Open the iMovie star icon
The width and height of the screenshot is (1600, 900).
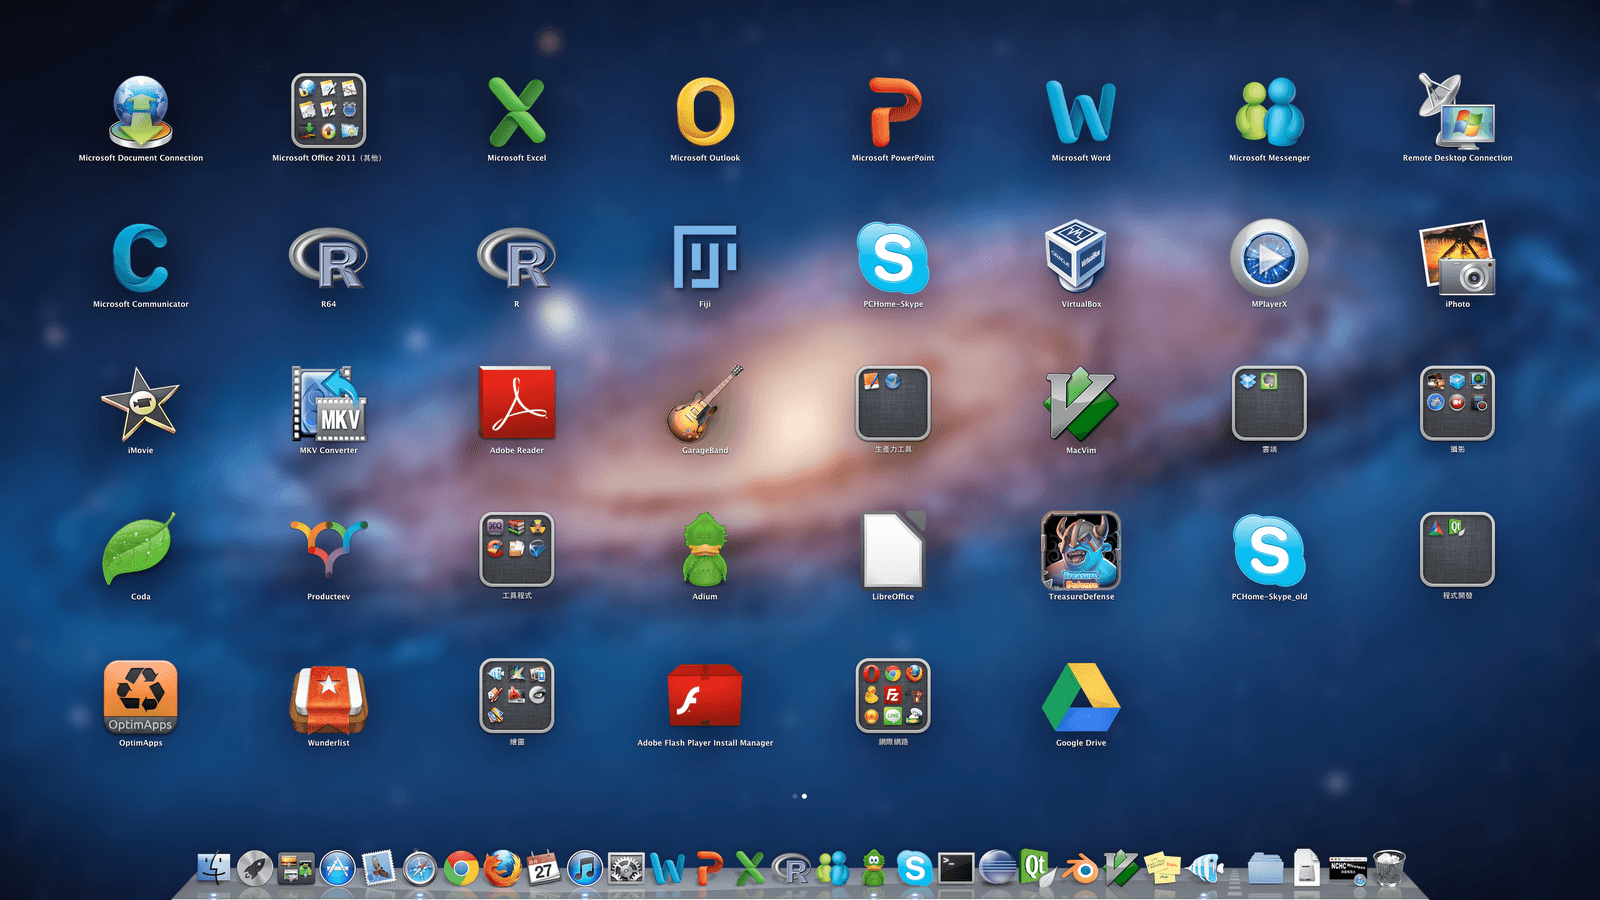tap(141, 404)
